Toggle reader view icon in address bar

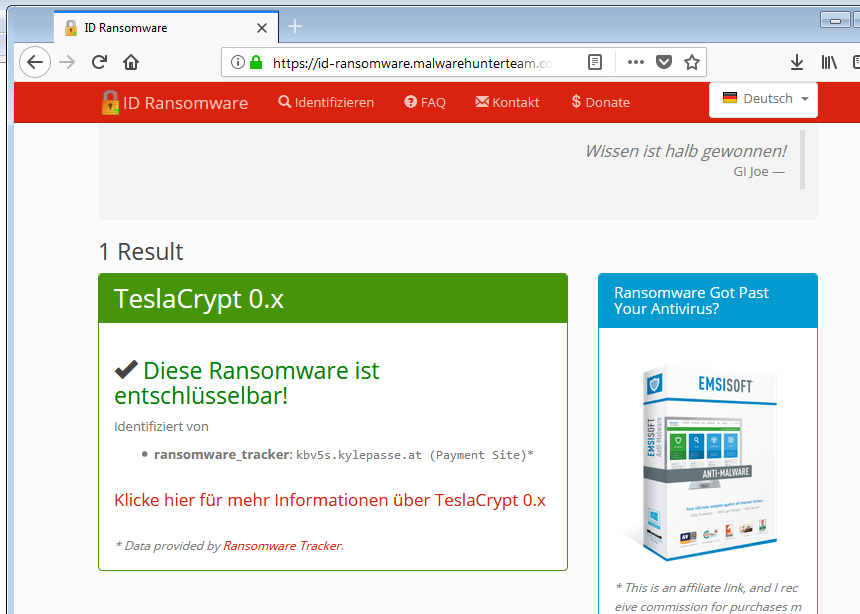[x=595, y=63]
